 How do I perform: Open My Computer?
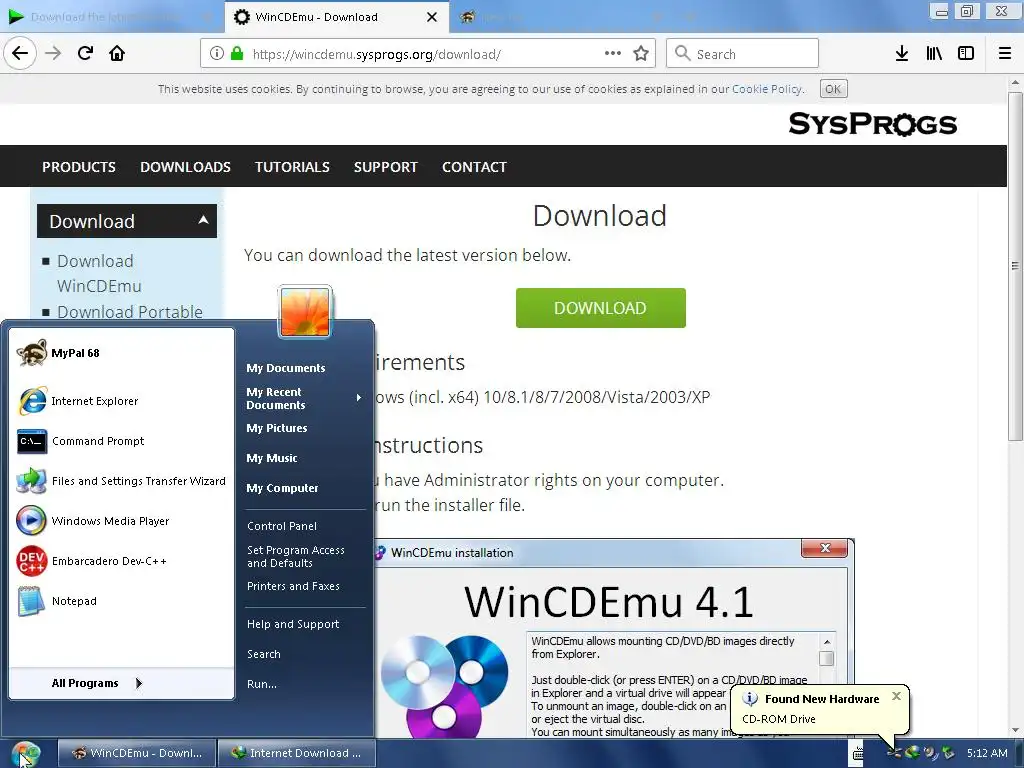coord(282,488)
